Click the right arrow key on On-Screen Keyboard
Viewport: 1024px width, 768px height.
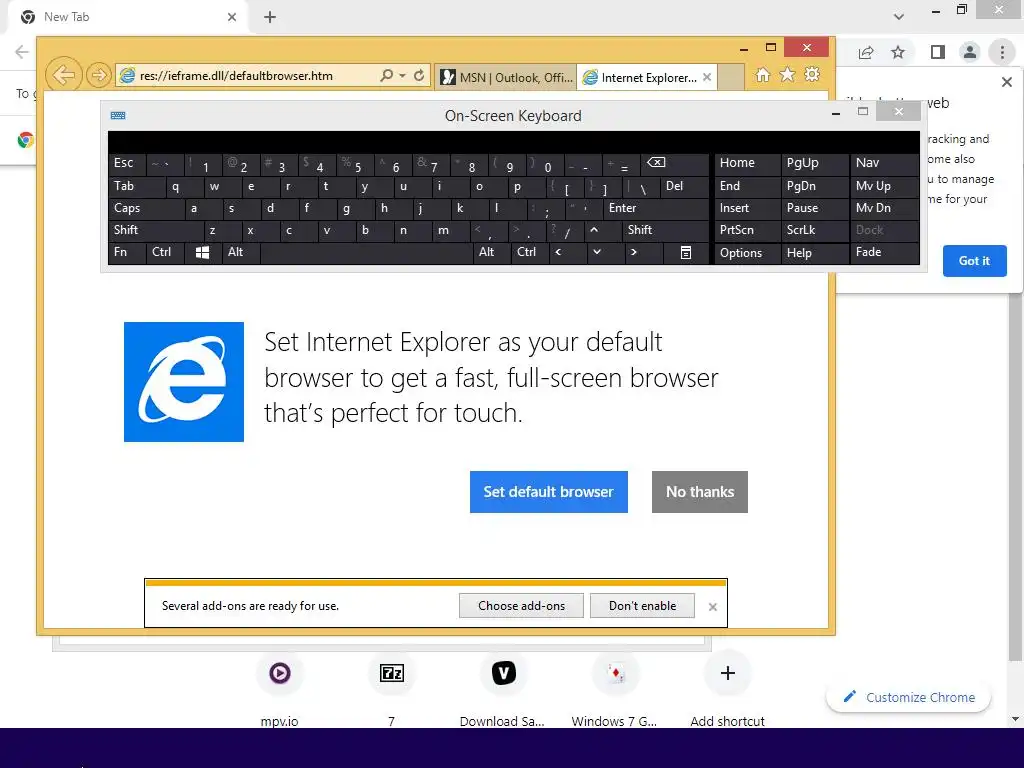point(633,252)
